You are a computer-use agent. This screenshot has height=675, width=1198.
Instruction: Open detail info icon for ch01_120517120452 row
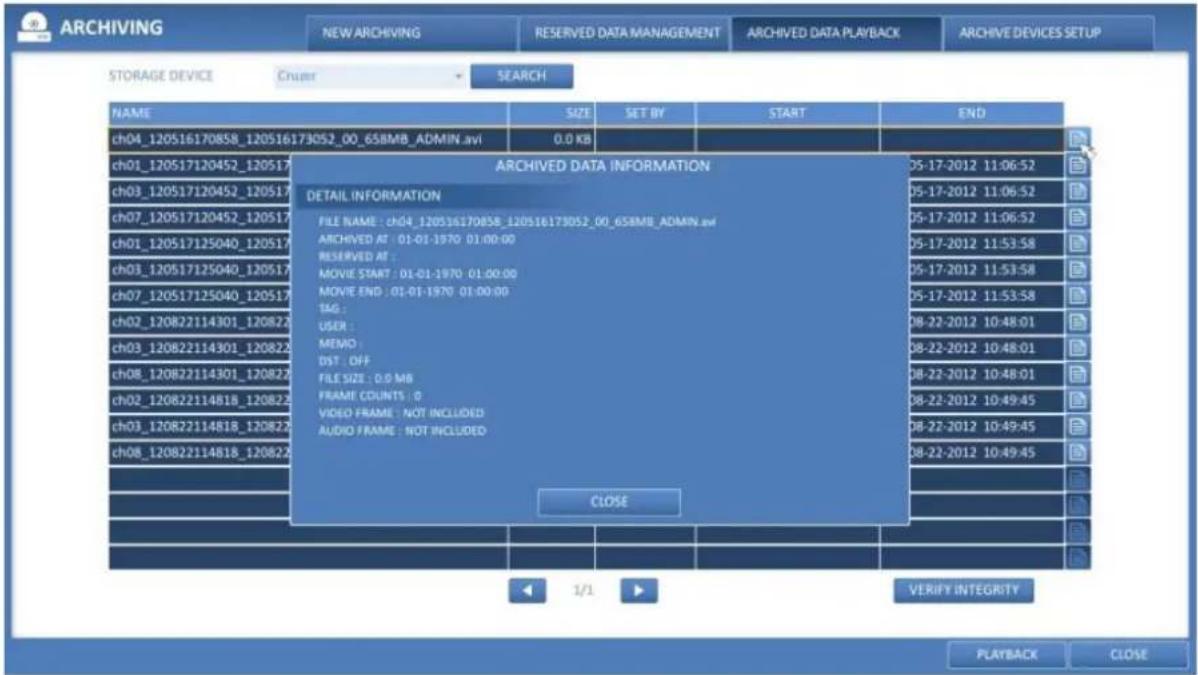click(1077, 165)
